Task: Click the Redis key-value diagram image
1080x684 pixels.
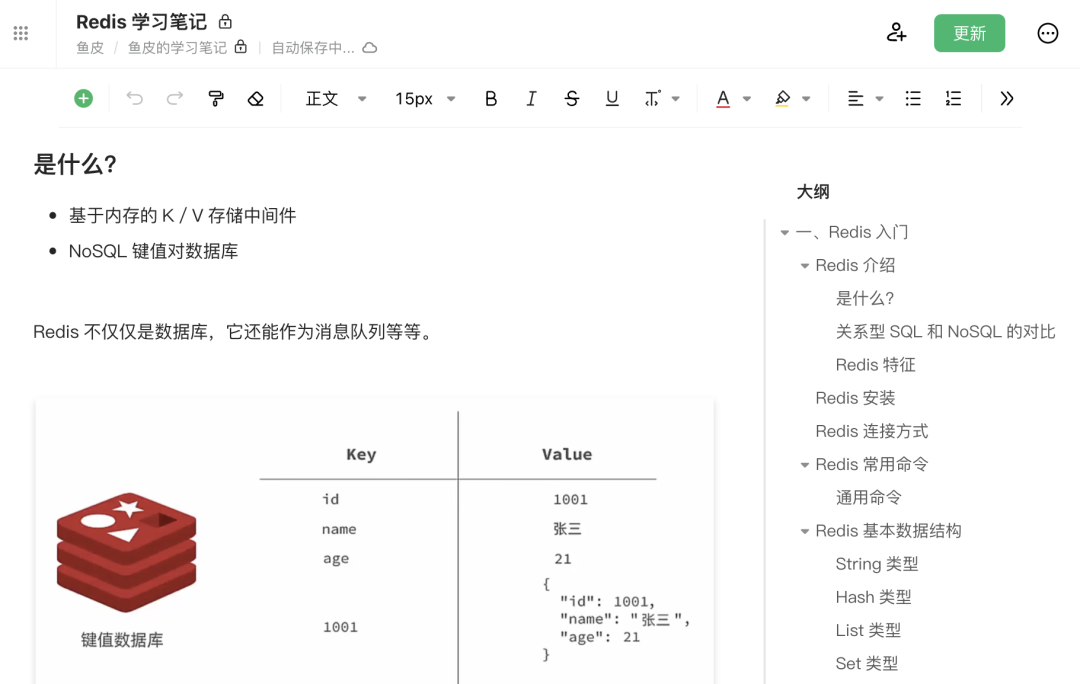Action: pos(374,540)
